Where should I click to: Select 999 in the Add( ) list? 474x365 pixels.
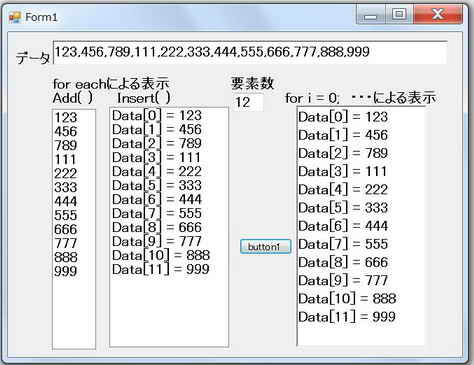pos(66,271)
